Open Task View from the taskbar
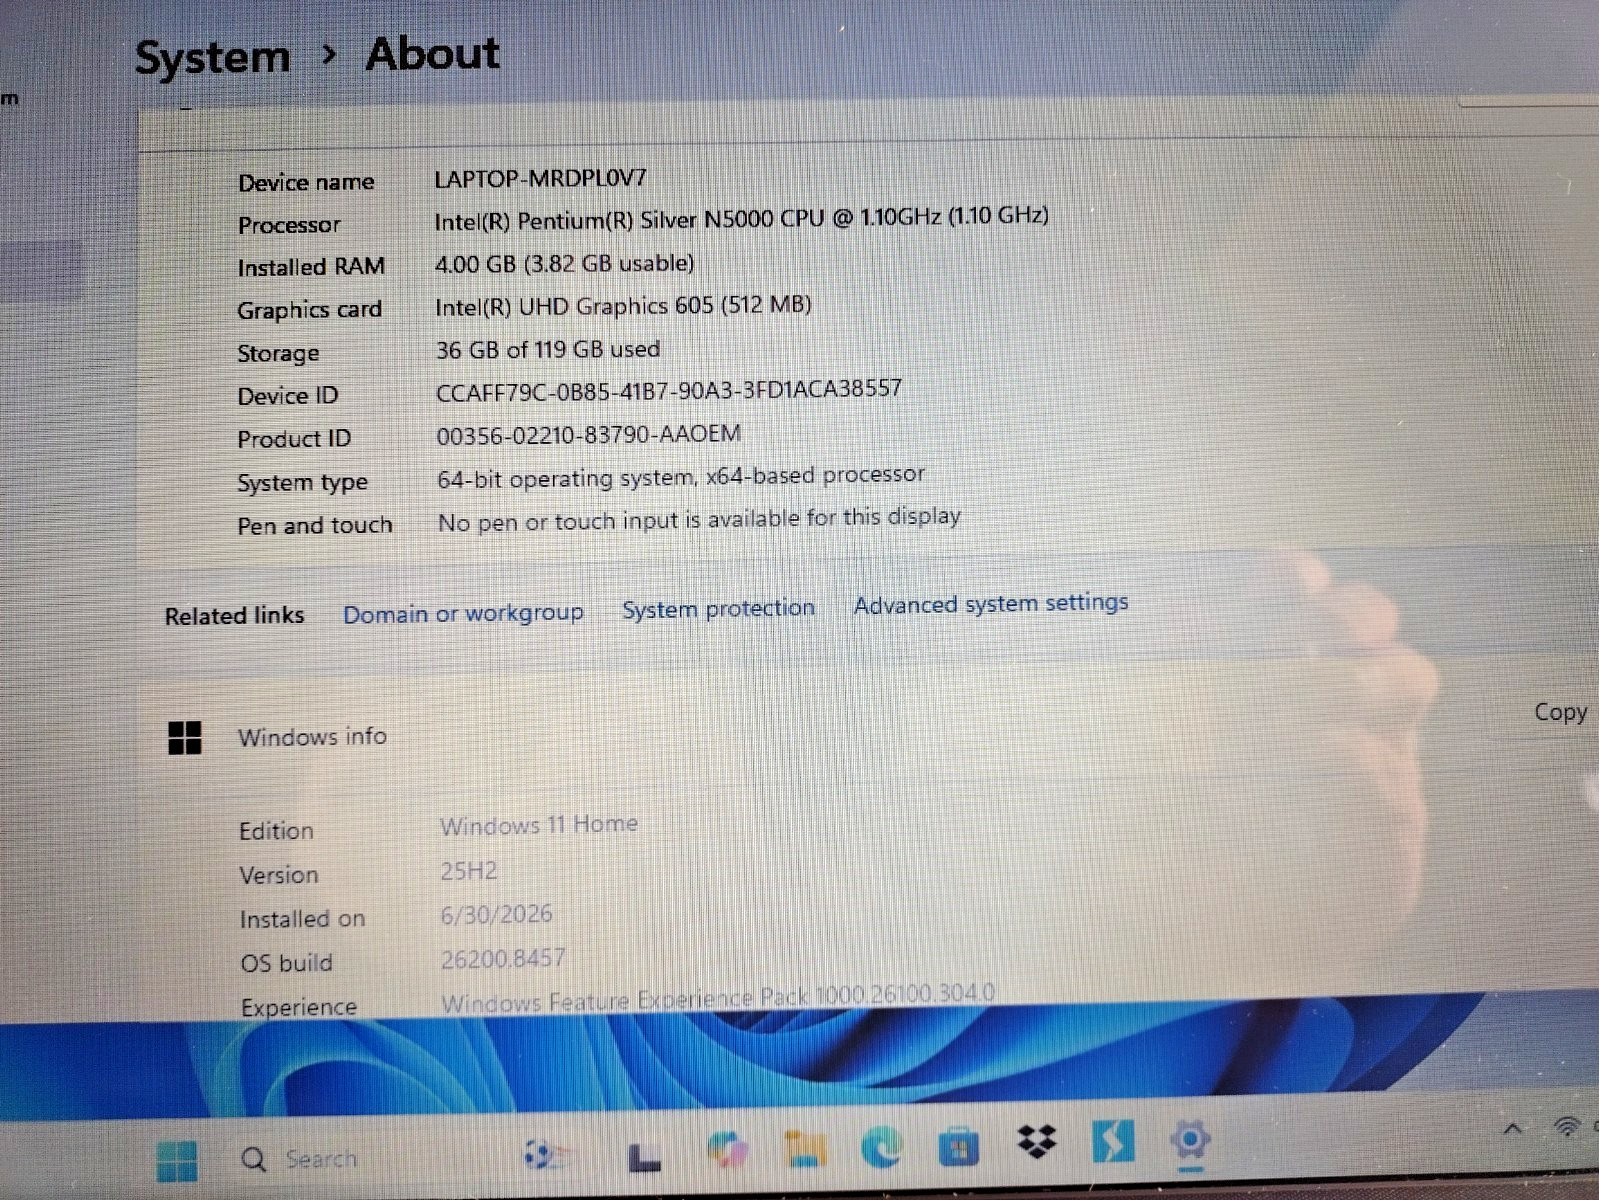The image size is (1599, 1200). tap(644, 1157)
